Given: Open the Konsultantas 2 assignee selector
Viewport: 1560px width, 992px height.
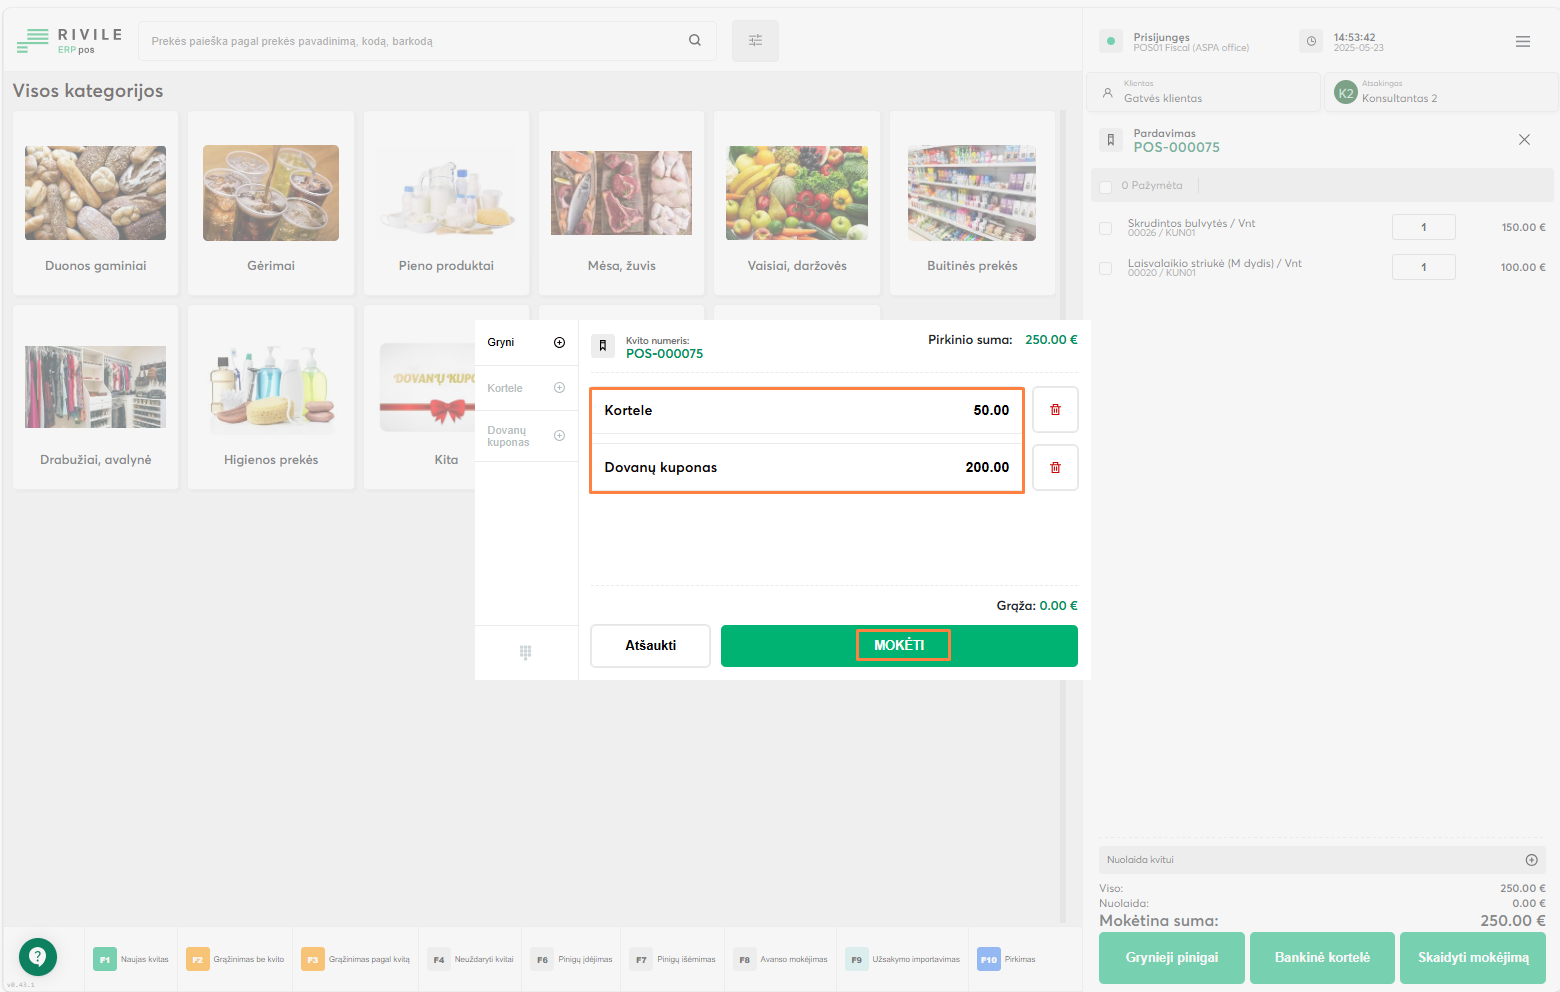Looking at the screenshot, I should (1440, 93).
